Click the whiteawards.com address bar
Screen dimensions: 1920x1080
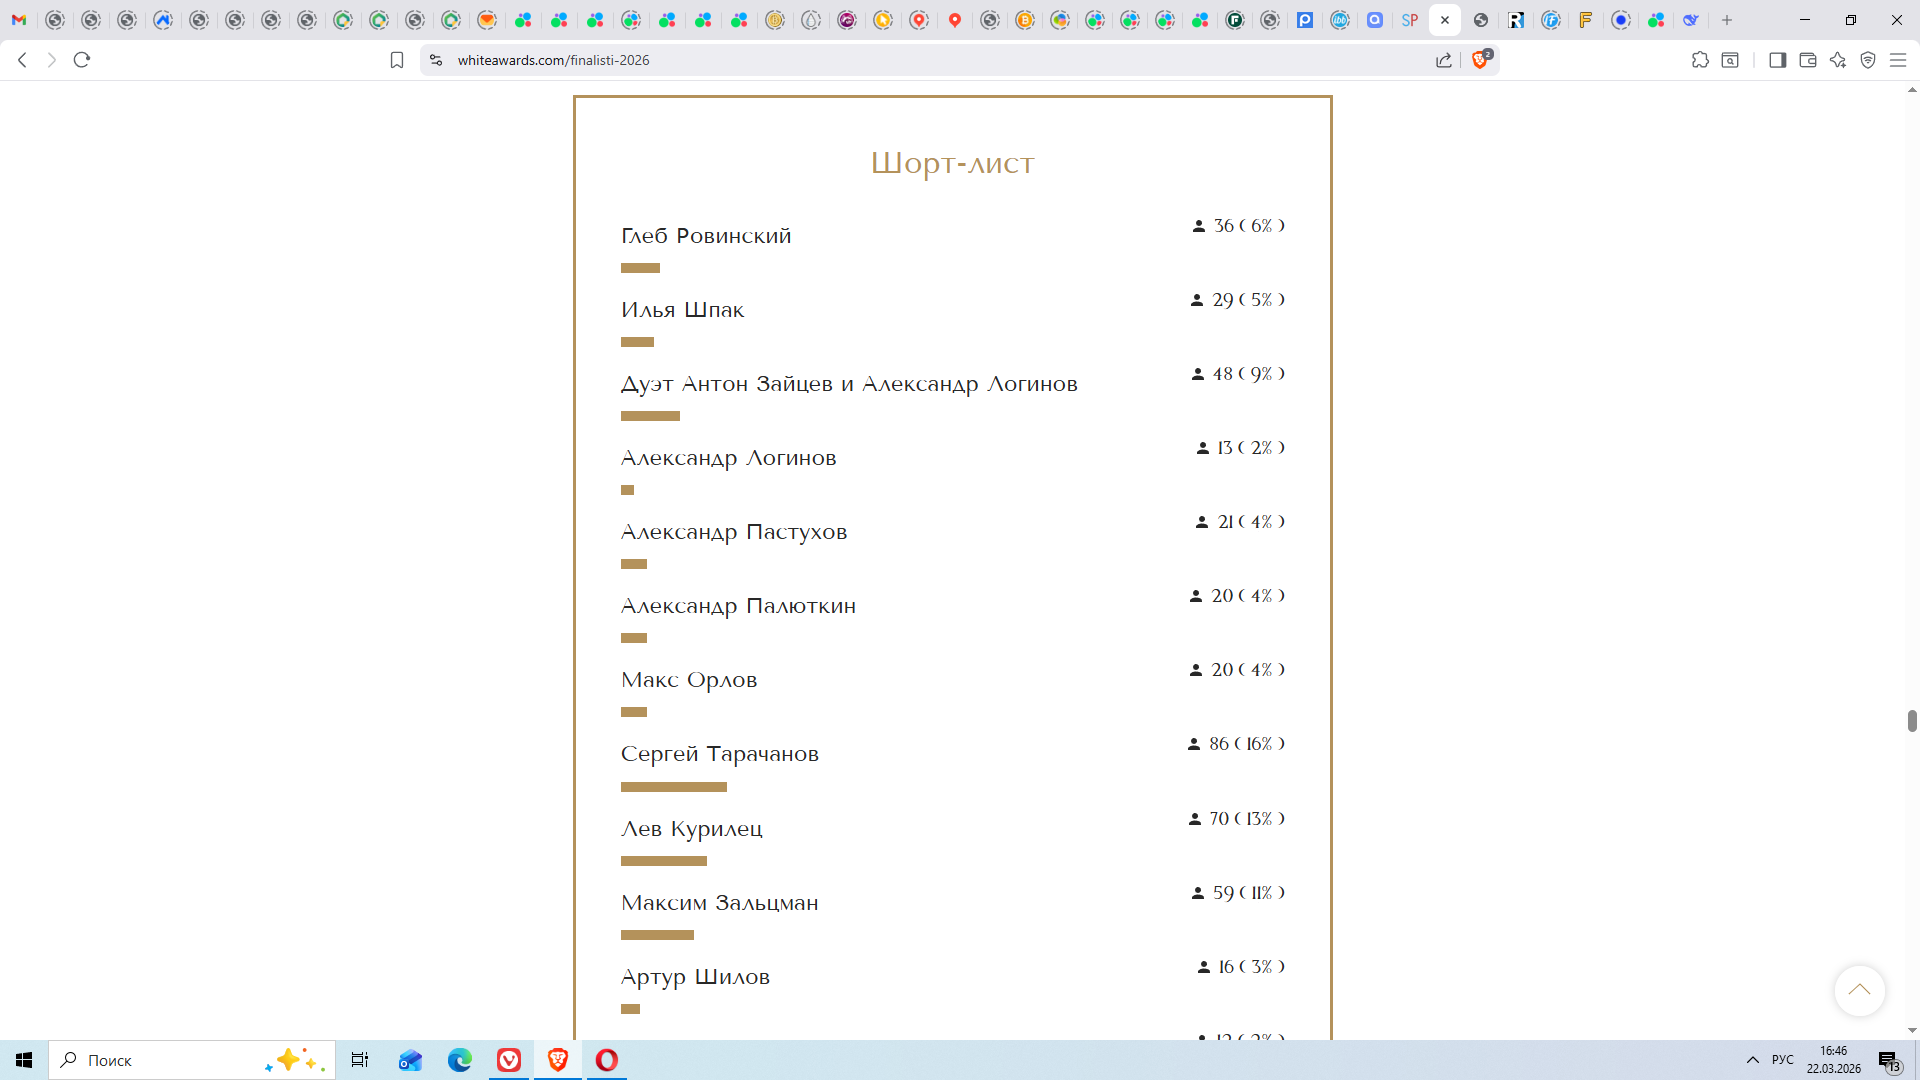(800, 60)
